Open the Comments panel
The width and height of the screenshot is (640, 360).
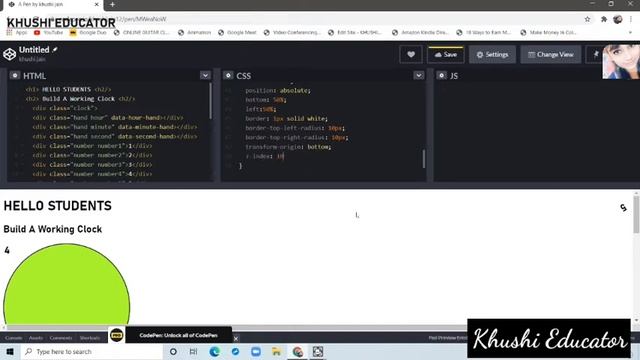pyautogui.click(x=61, y=338)
